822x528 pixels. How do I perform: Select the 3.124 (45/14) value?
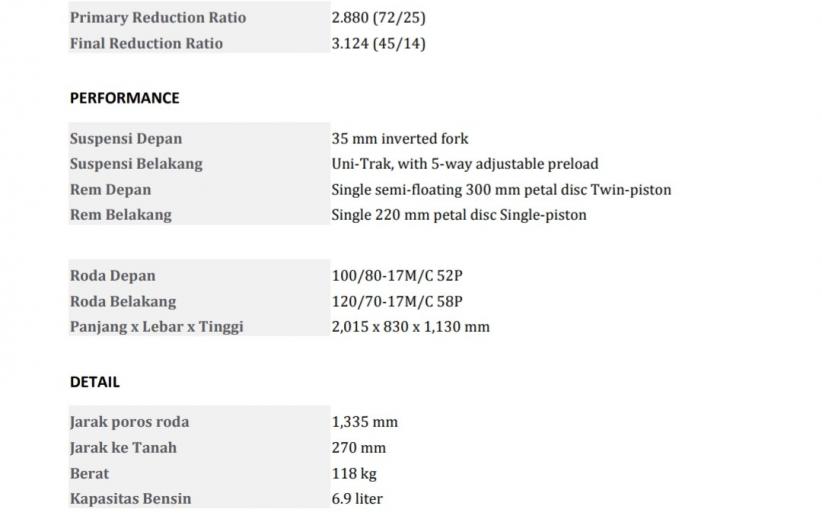[379, 43]
